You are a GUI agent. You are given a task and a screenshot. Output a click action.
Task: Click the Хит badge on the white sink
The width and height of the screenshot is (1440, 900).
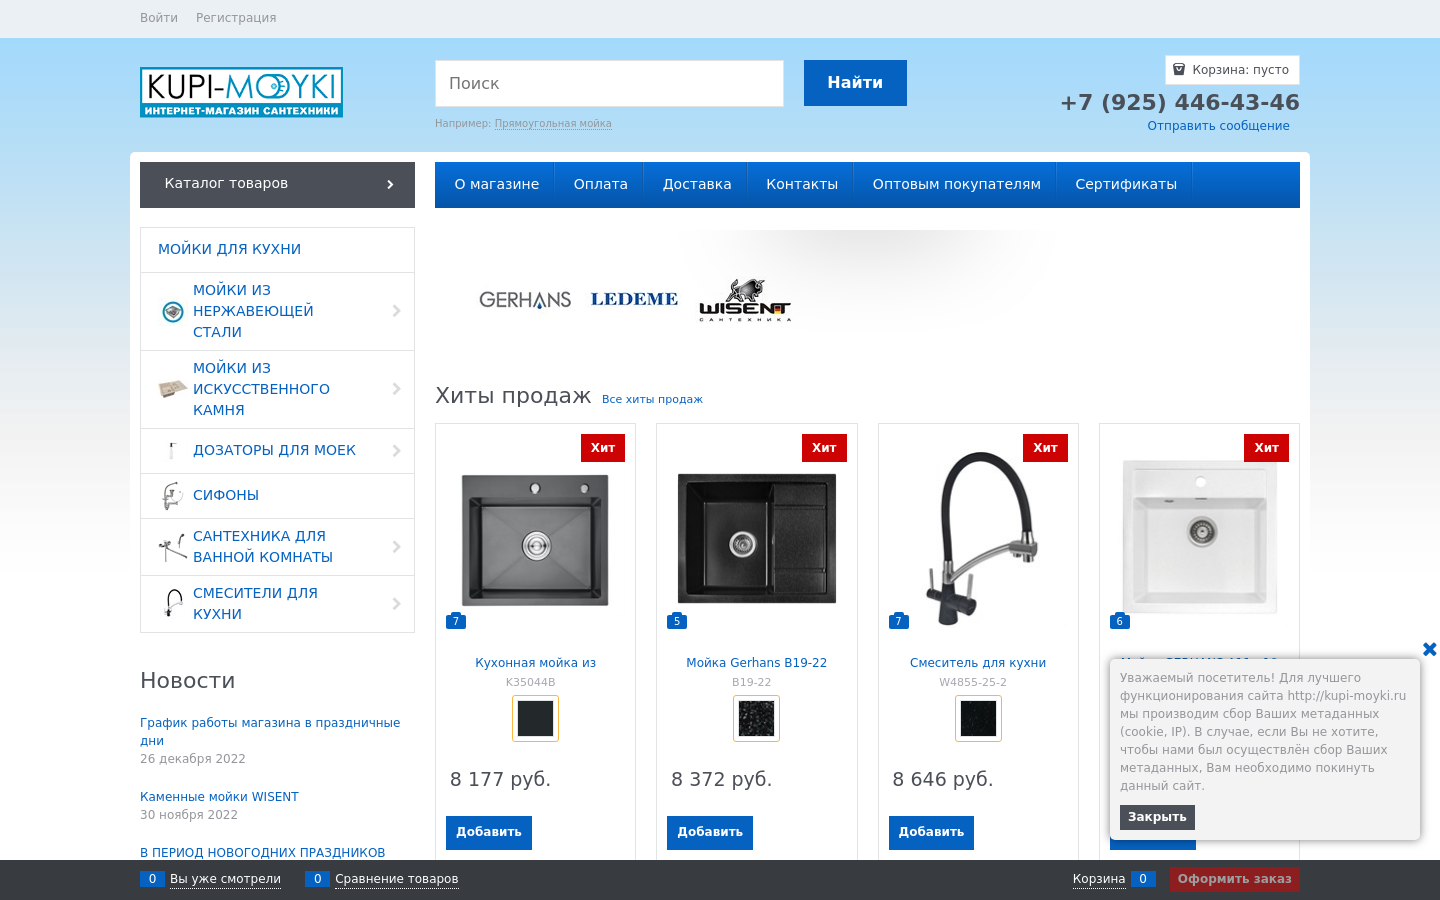pyautogui.click(x=1267, y=448)
